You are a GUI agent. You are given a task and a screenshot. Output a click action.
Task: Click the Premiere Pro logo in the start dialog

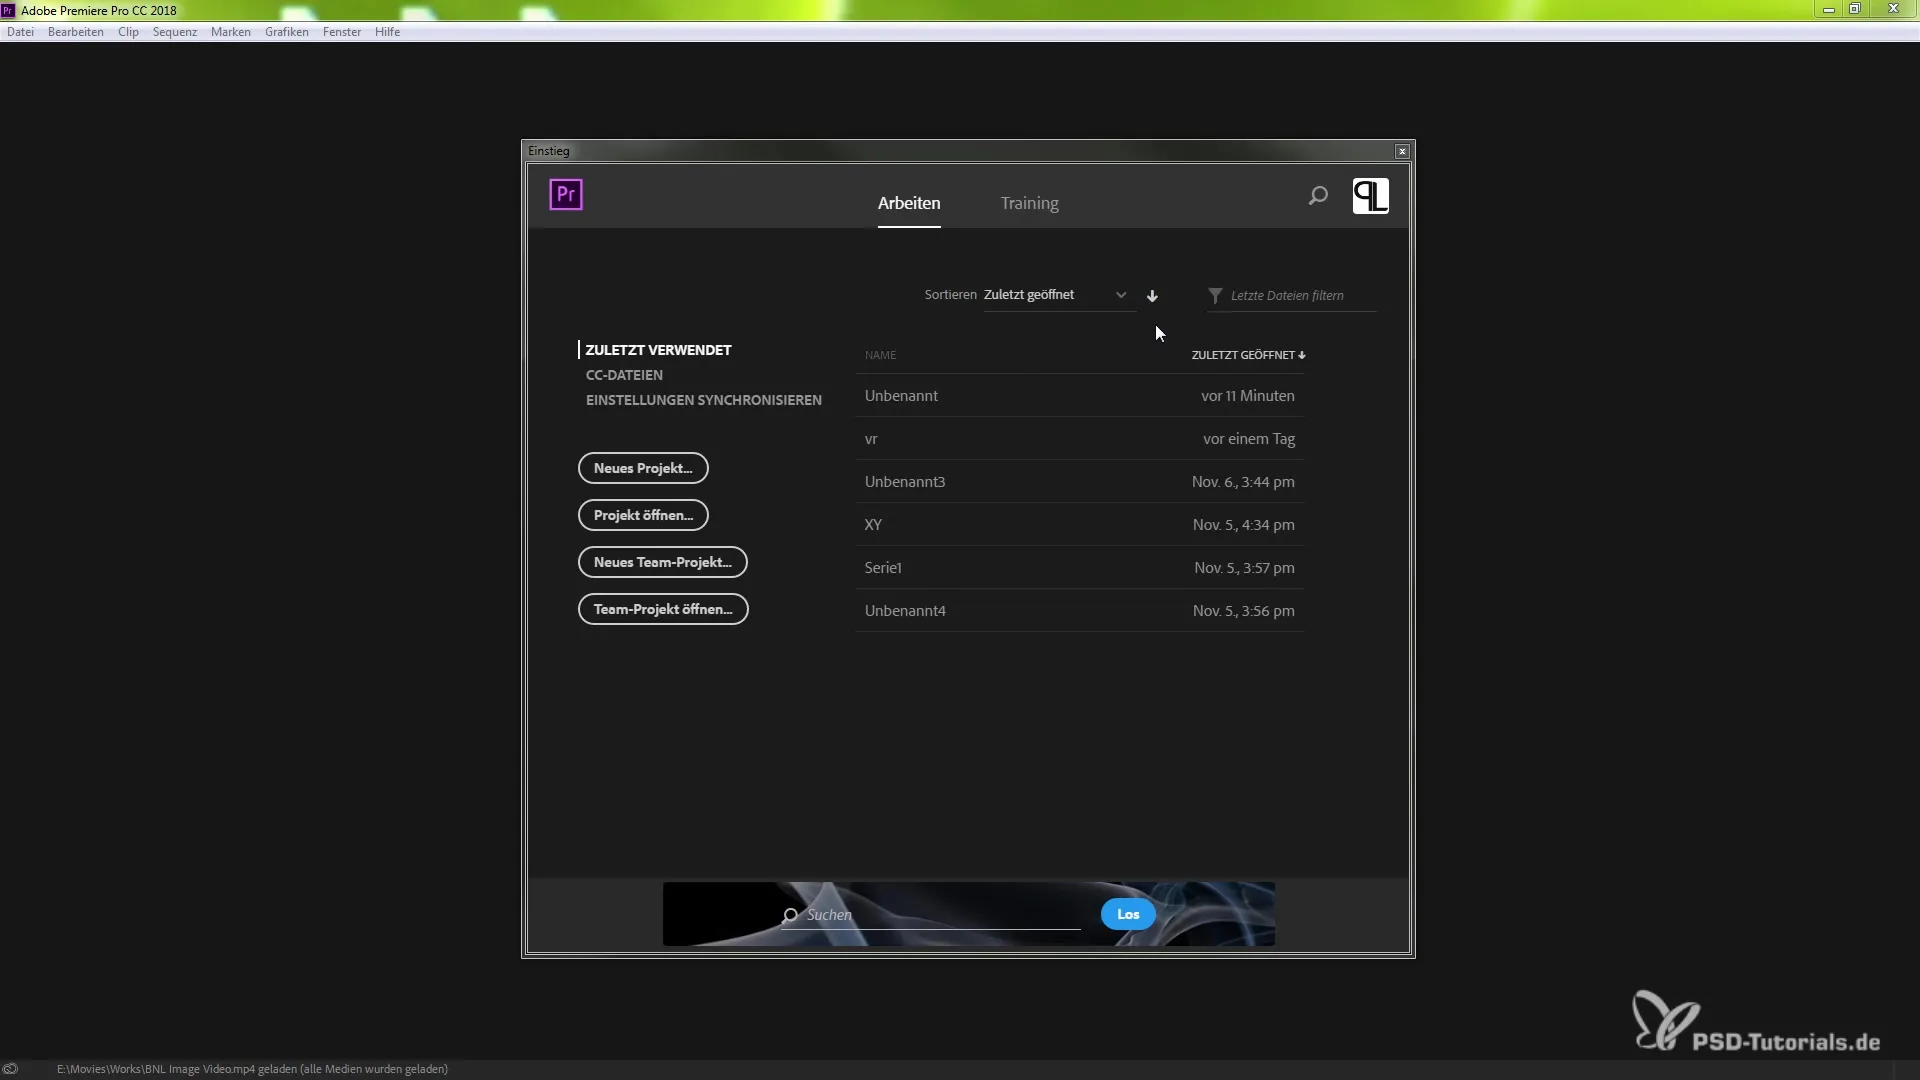pyautogui.click(x=566, y=195)
